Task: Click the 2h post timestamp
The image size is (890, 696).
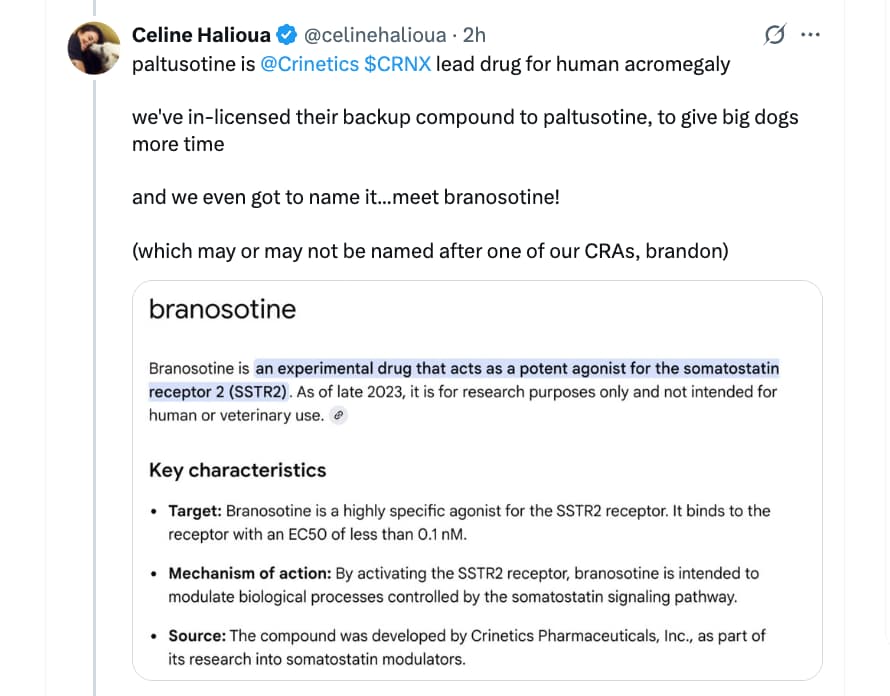Action: pos(474,35)
